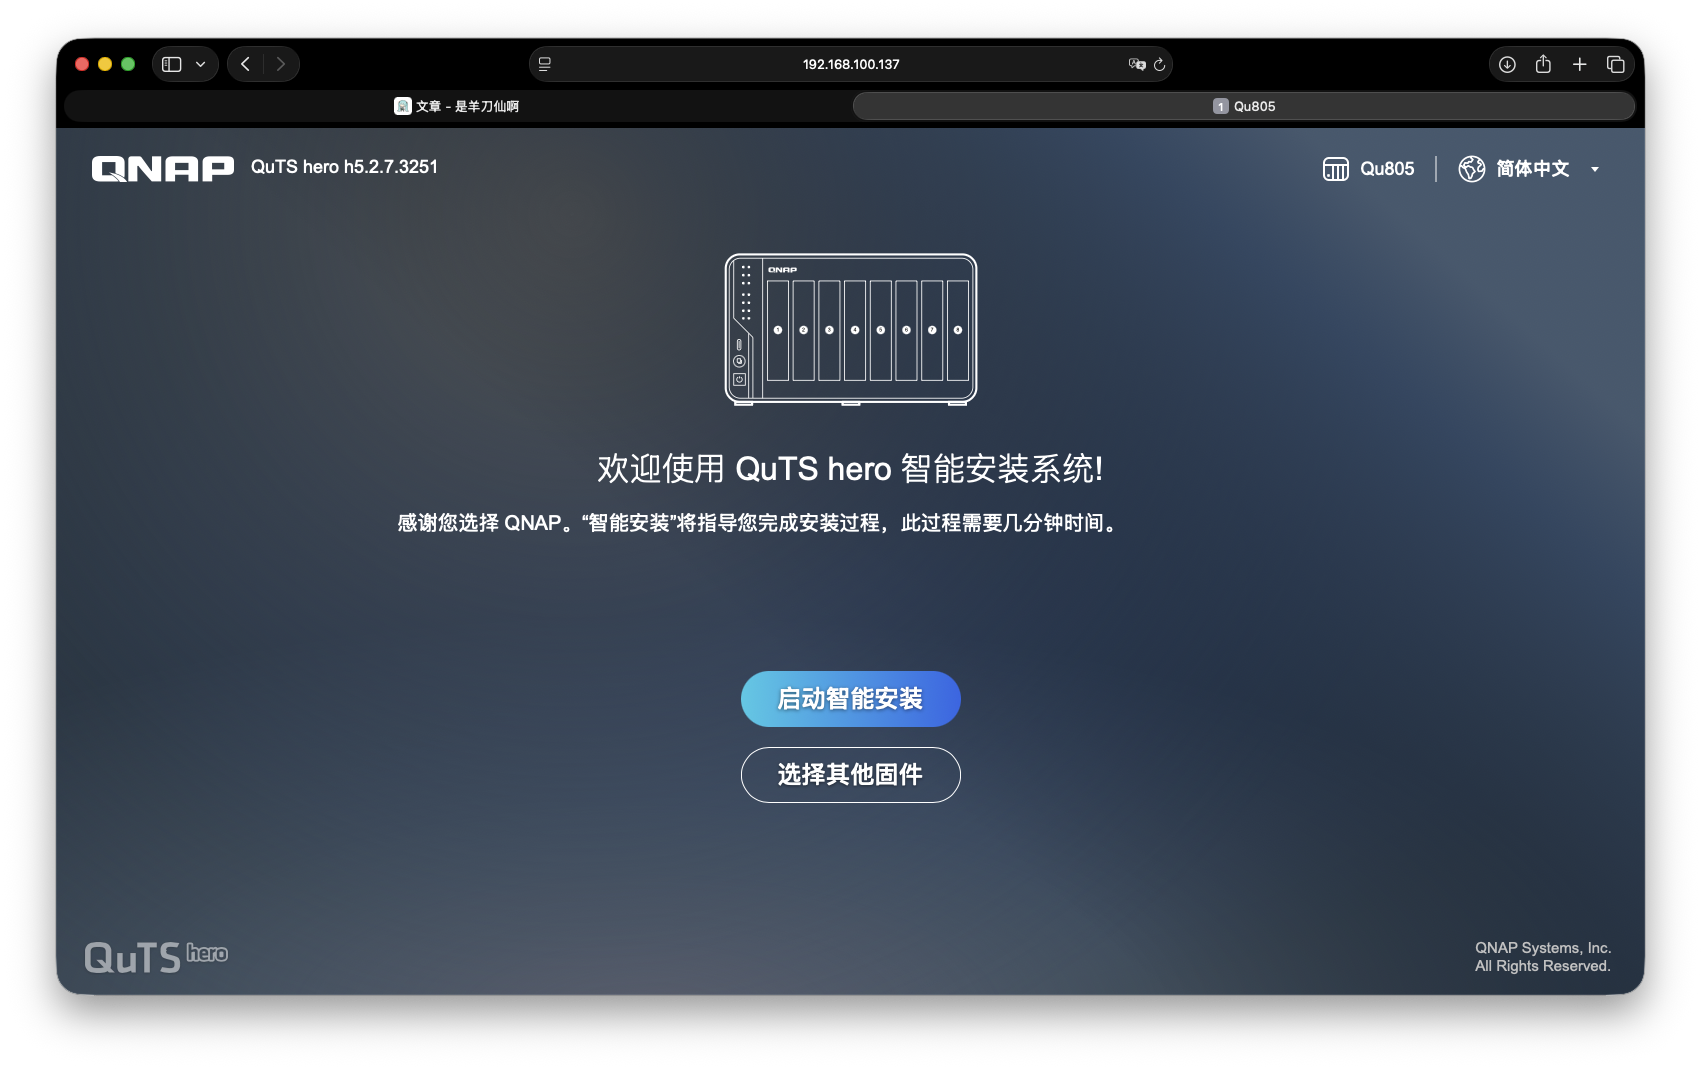
Task: Click the 选择其他固件 button
Action: point(850,775)
